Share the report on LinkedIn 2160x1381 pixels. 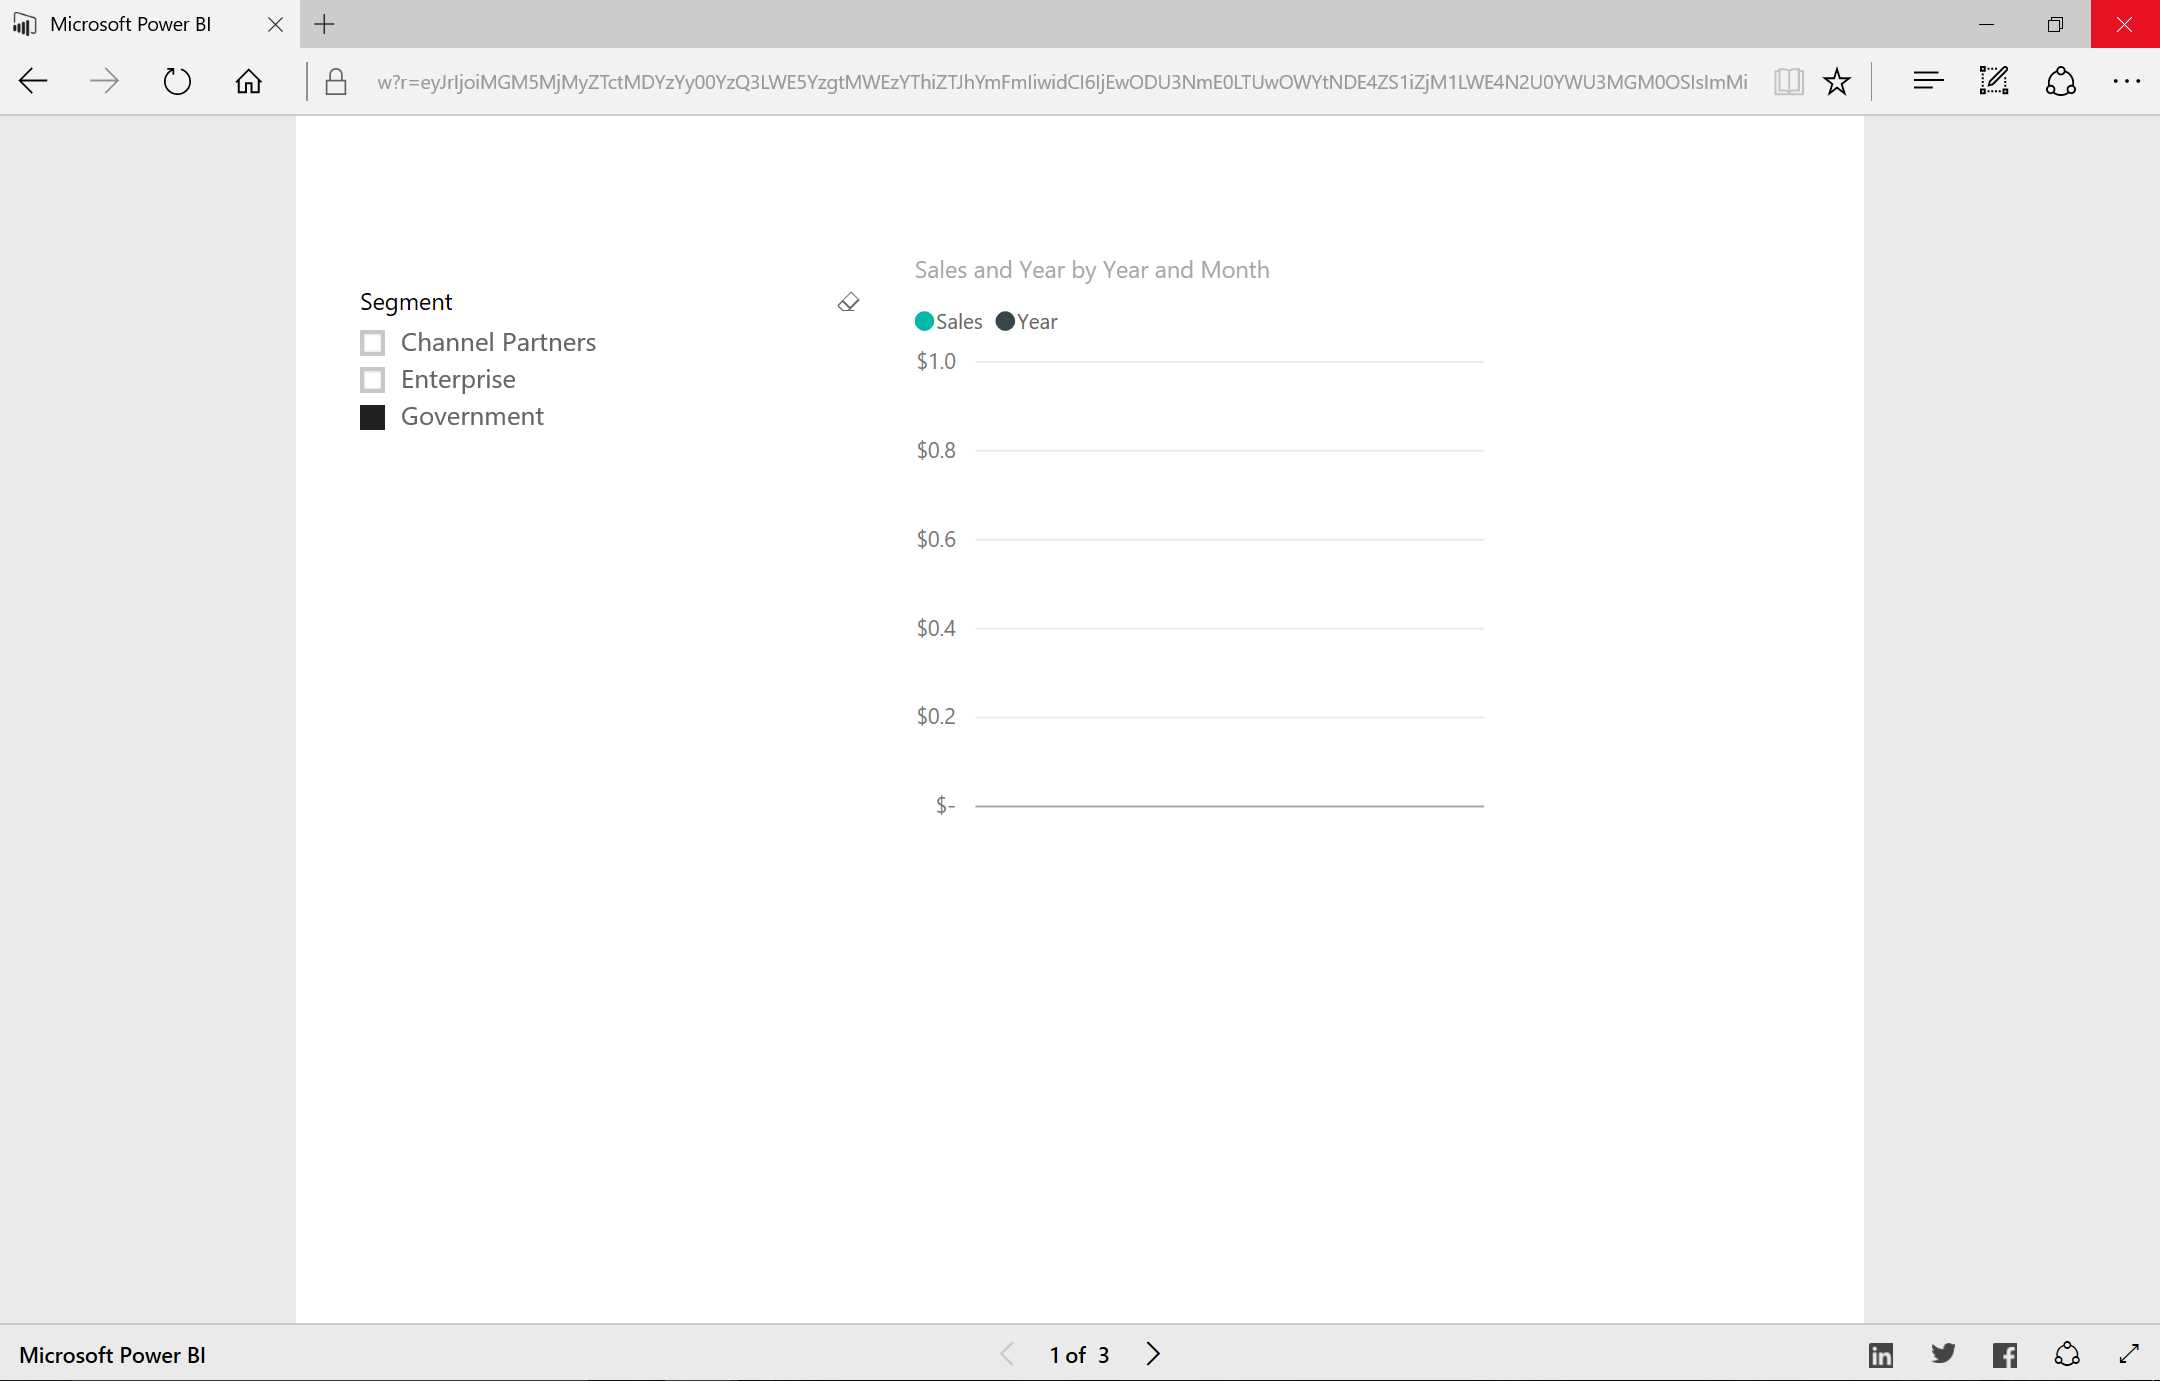point(1881,1354)
